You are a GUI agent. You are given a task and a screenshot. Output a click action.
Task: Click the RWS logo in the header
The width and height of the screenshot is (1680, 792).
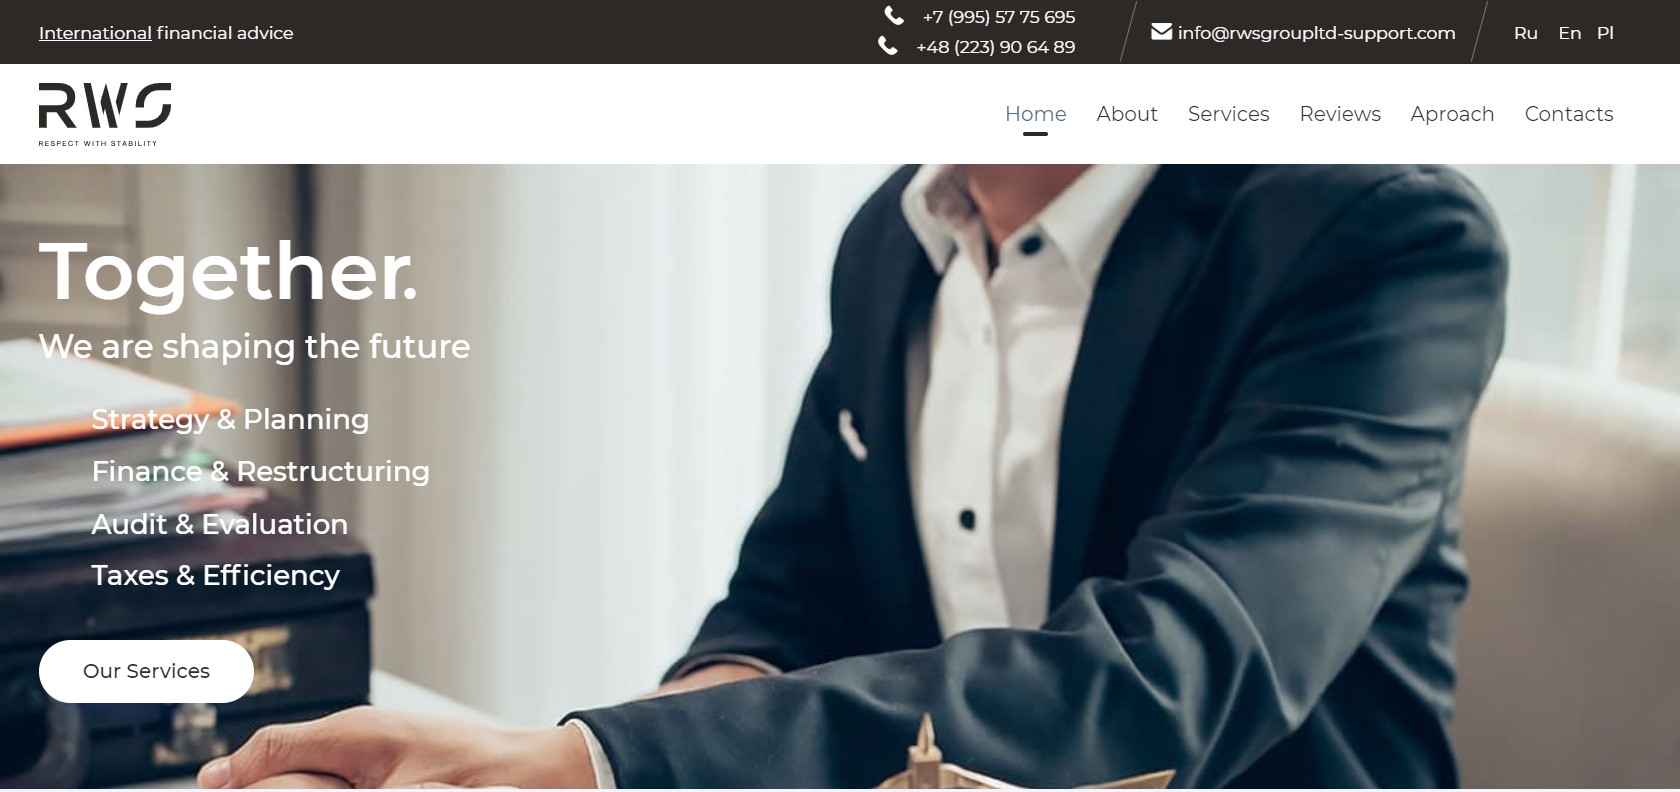[x=105, y=114]
